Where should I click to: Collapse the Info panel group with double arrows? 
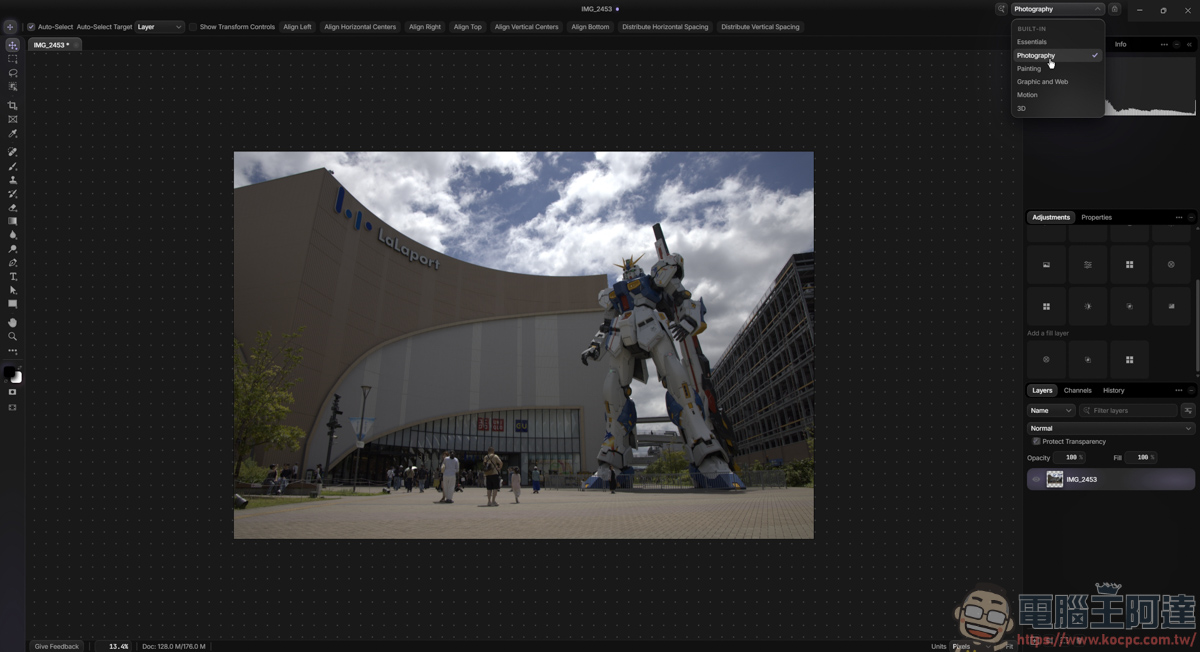click(x=1189, y=44)
